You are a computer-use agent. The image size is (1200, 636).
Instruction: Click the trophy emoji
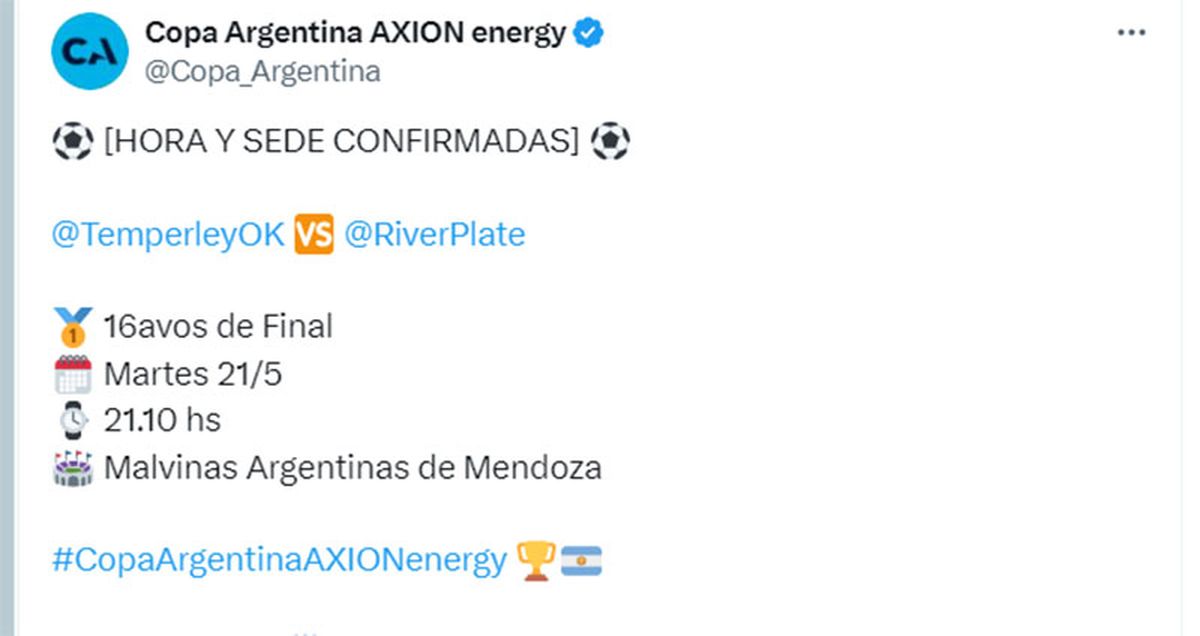coord(536,561)
